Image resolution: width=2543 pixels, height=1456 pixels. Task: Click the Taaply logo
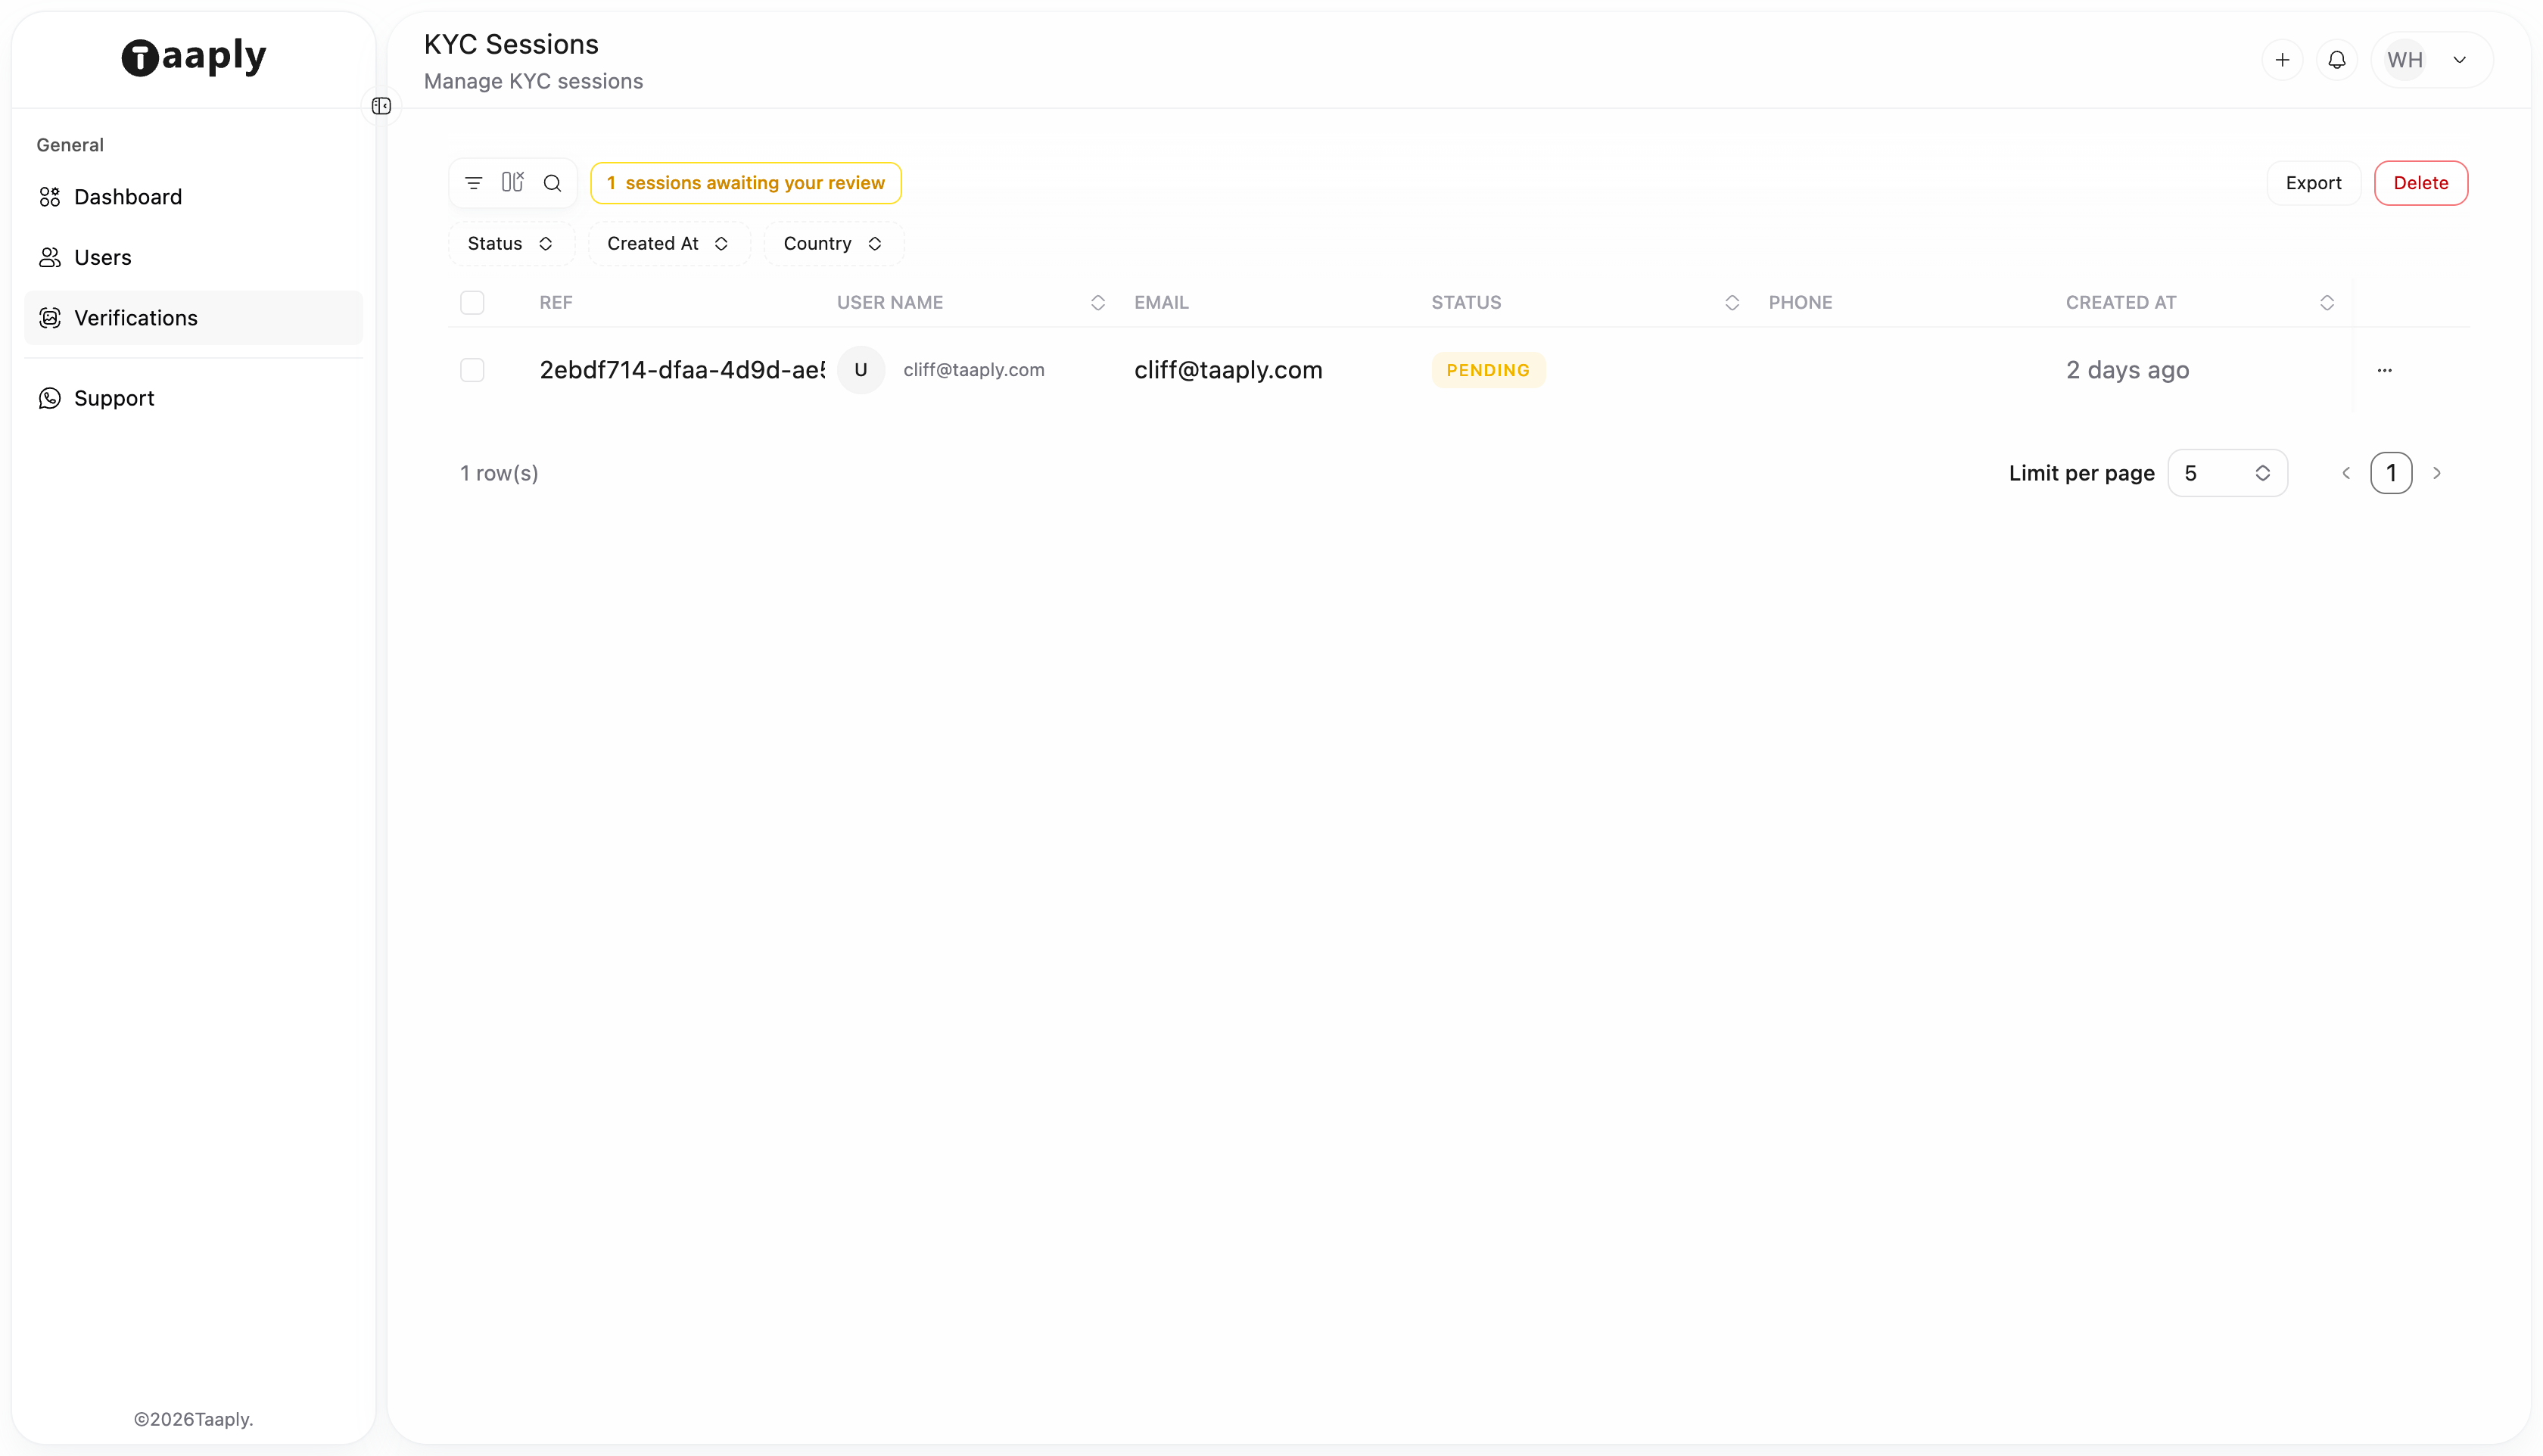tap(192, 57)
